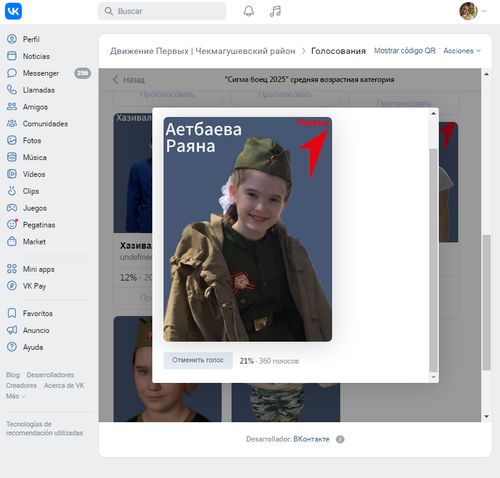Click the Mini apps grid icon
The width and height of the screenshot is (500, 478).
tap(12, 269)
